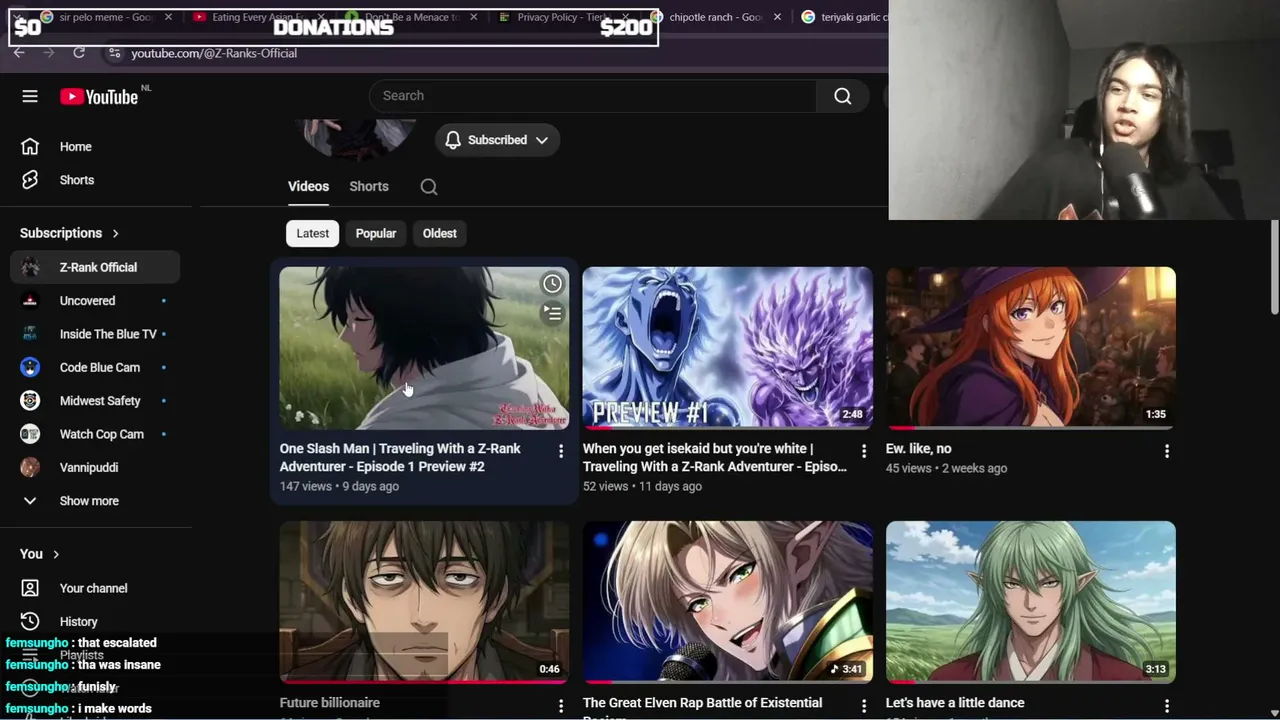Click the browser back arrow
The height and width of the screenshot is (720, 1280).
(x=19, y=53)
